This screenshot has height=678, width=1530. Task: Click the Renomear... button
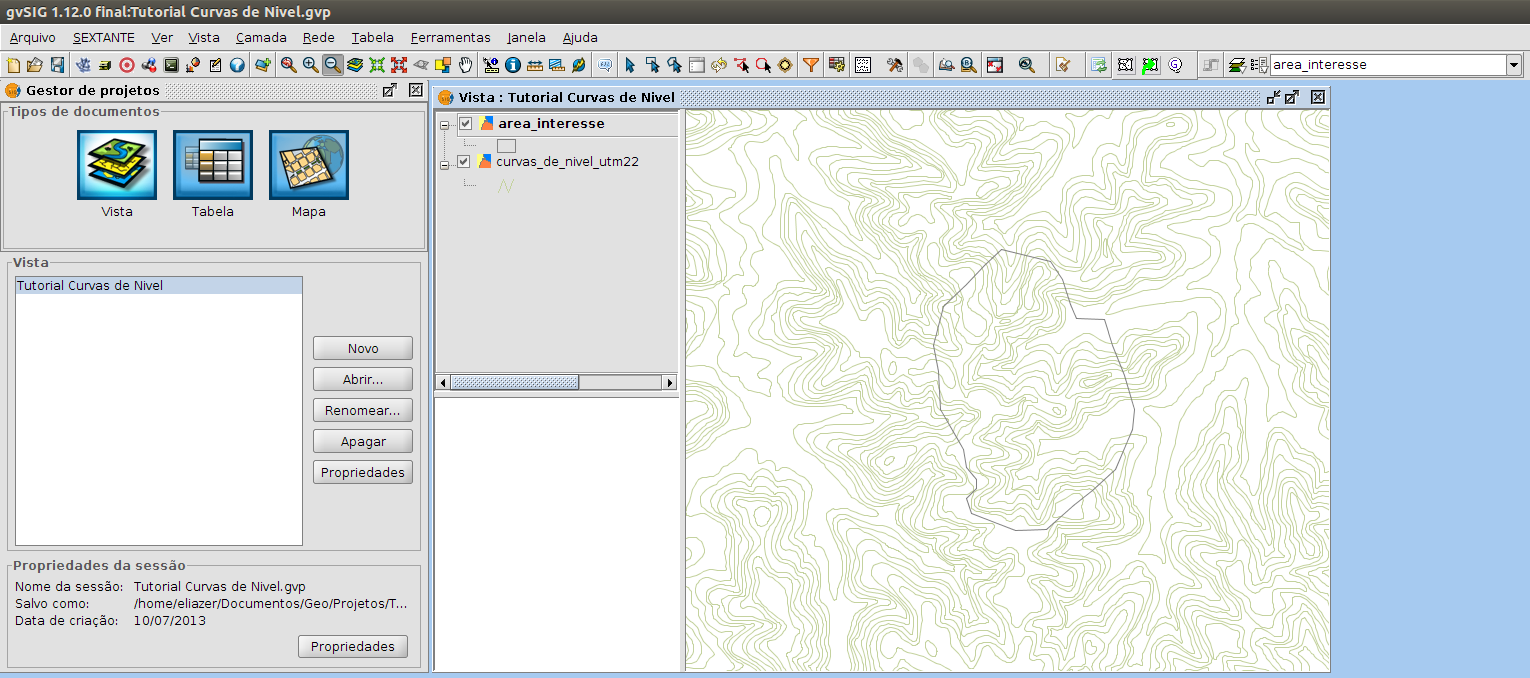[x=362, y=410]
